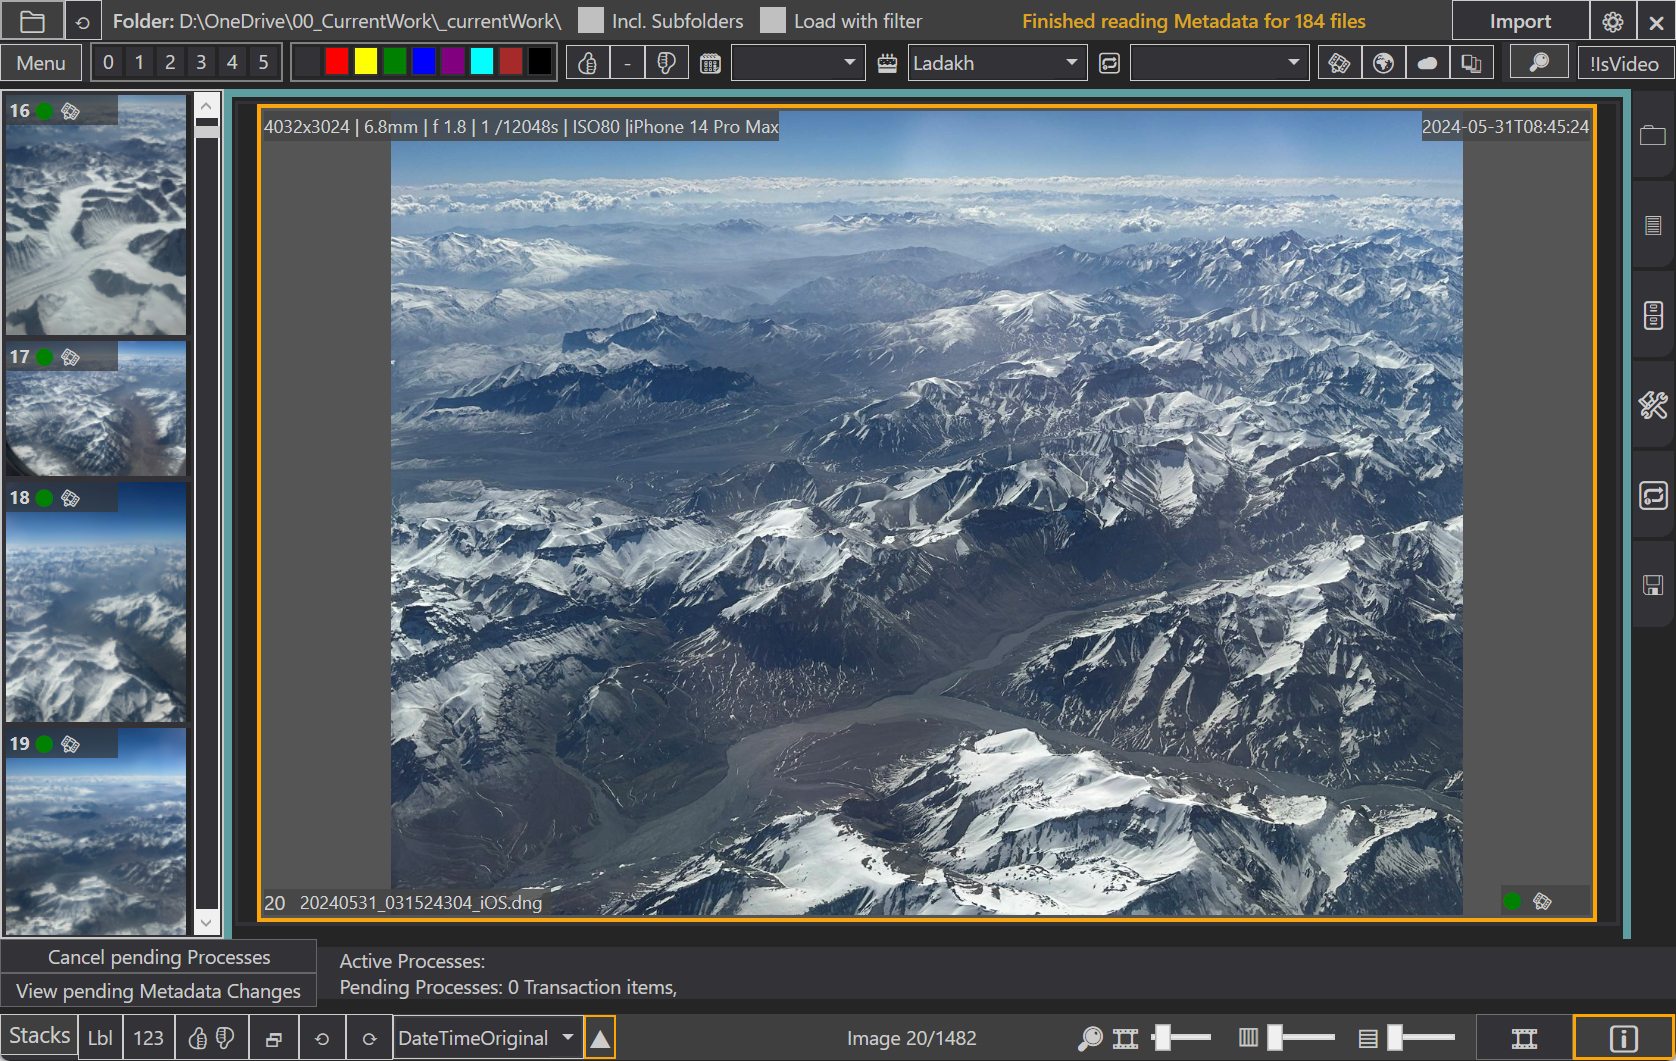Viewport: 1676px width, 1061px height.
Task: Open the Menu
Action: (x=41, y=63)
